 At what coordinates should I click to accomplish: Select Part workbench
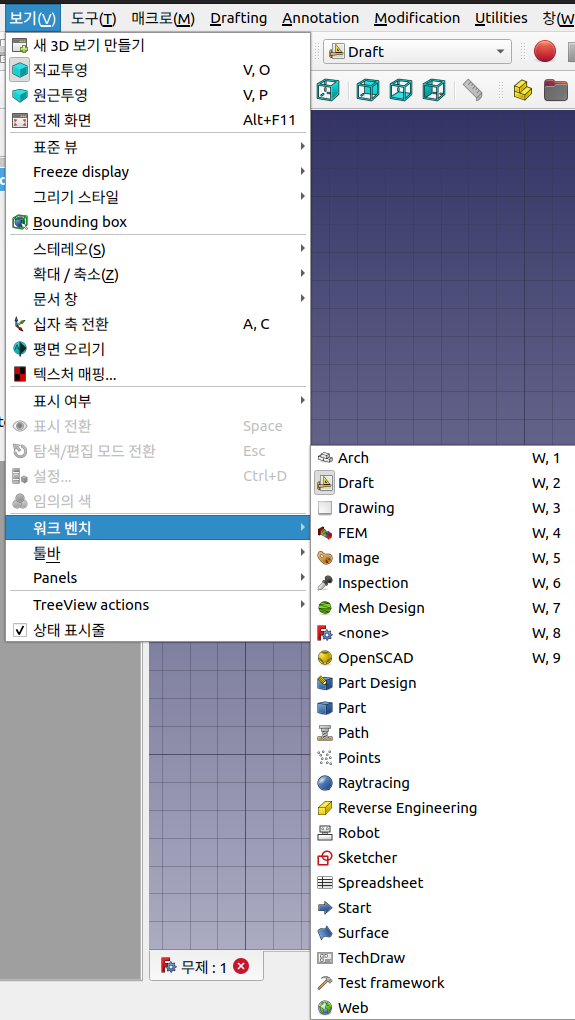pyautogui.click(x=442, y=708)
